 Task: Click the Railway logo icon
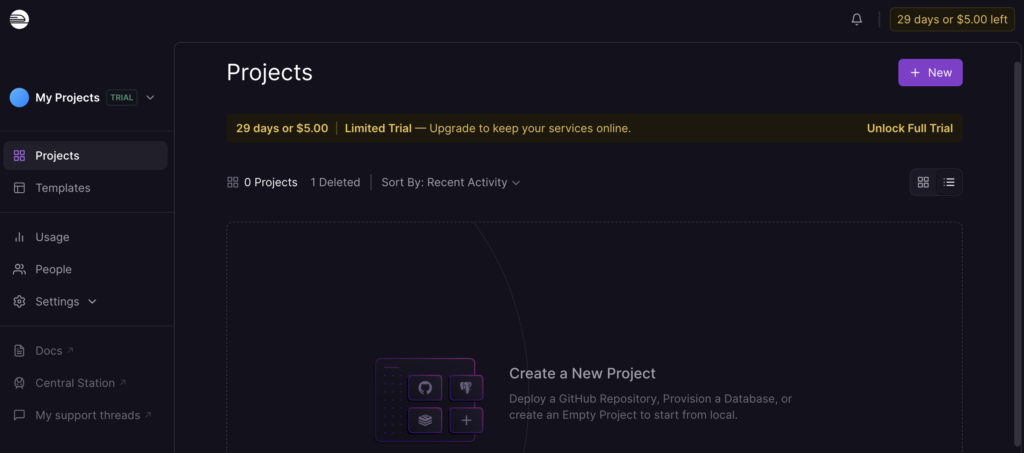pyautogui.click(x=19, y=19)
